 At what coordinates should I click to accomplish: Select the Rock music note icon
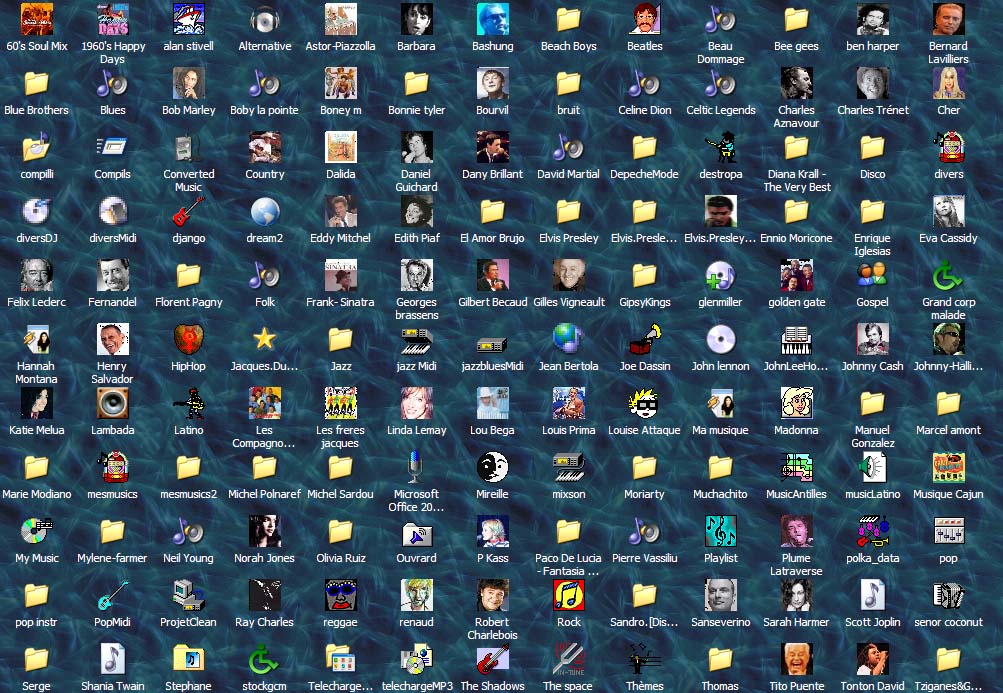pyautogui.click(x=569, y=595)
